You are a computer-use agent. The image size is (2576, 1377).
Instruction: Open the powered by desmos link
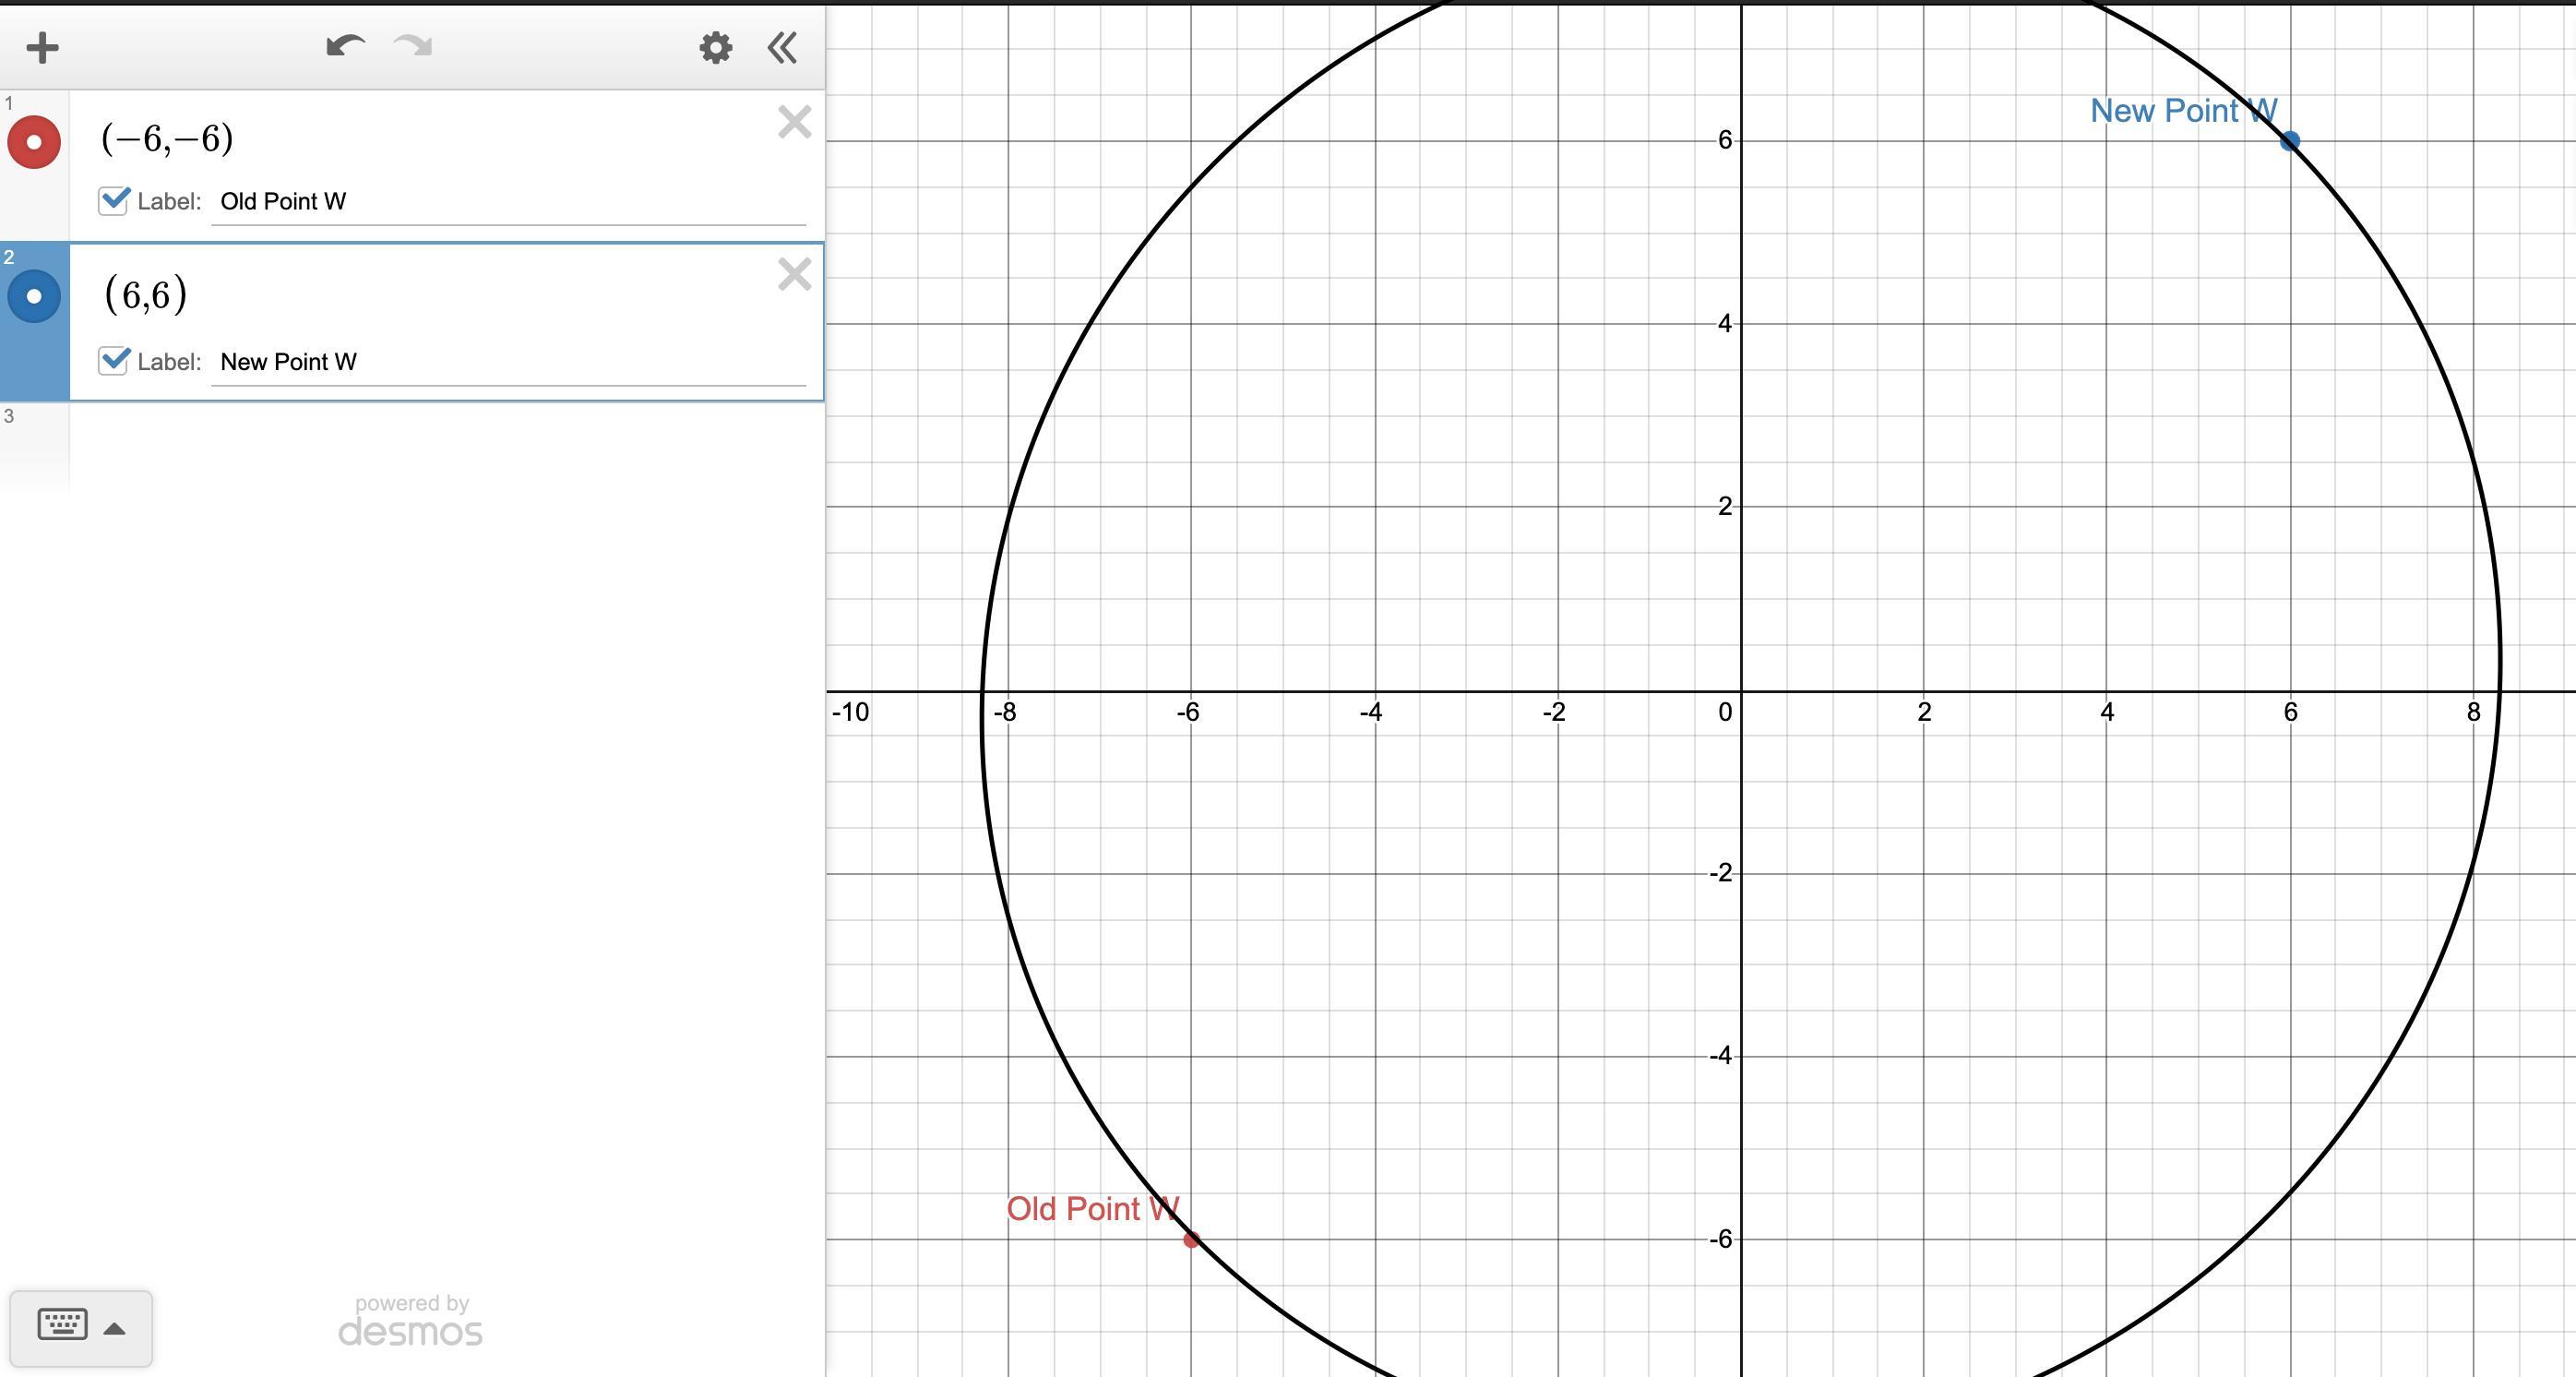[410, 1321]
